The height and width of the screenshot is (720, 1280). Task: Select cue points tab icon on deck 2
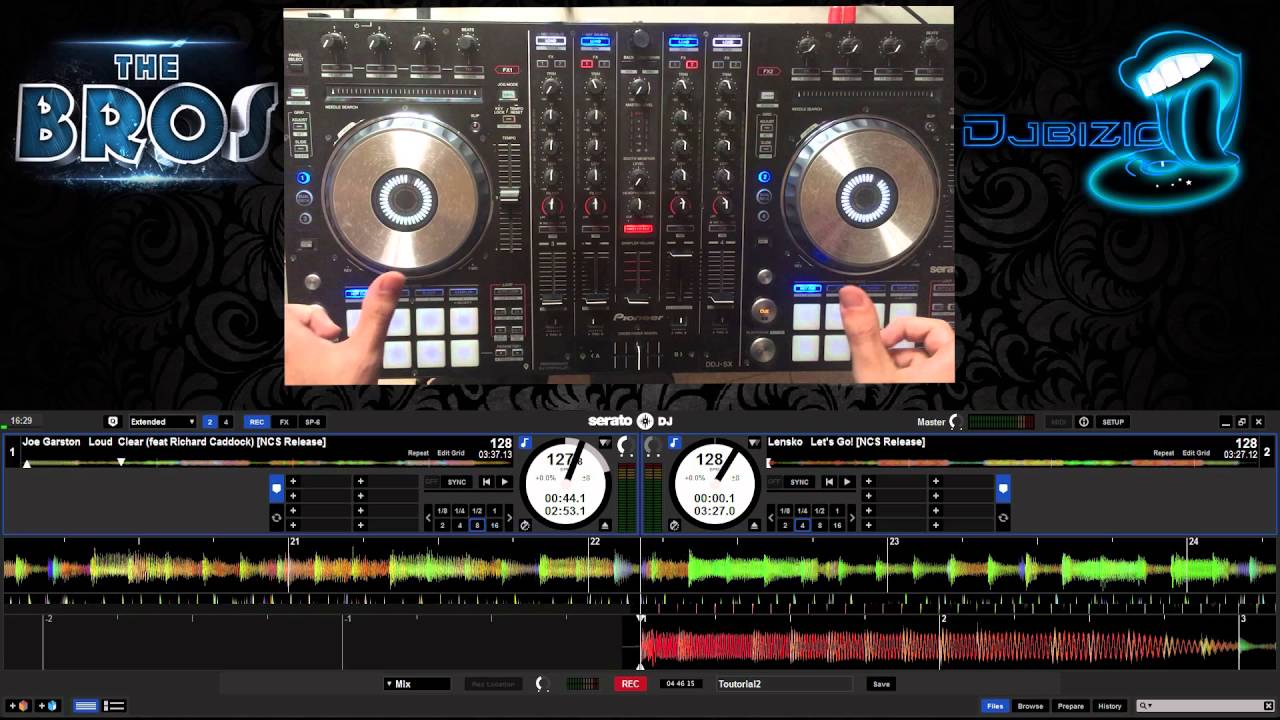pos(1003,488)
